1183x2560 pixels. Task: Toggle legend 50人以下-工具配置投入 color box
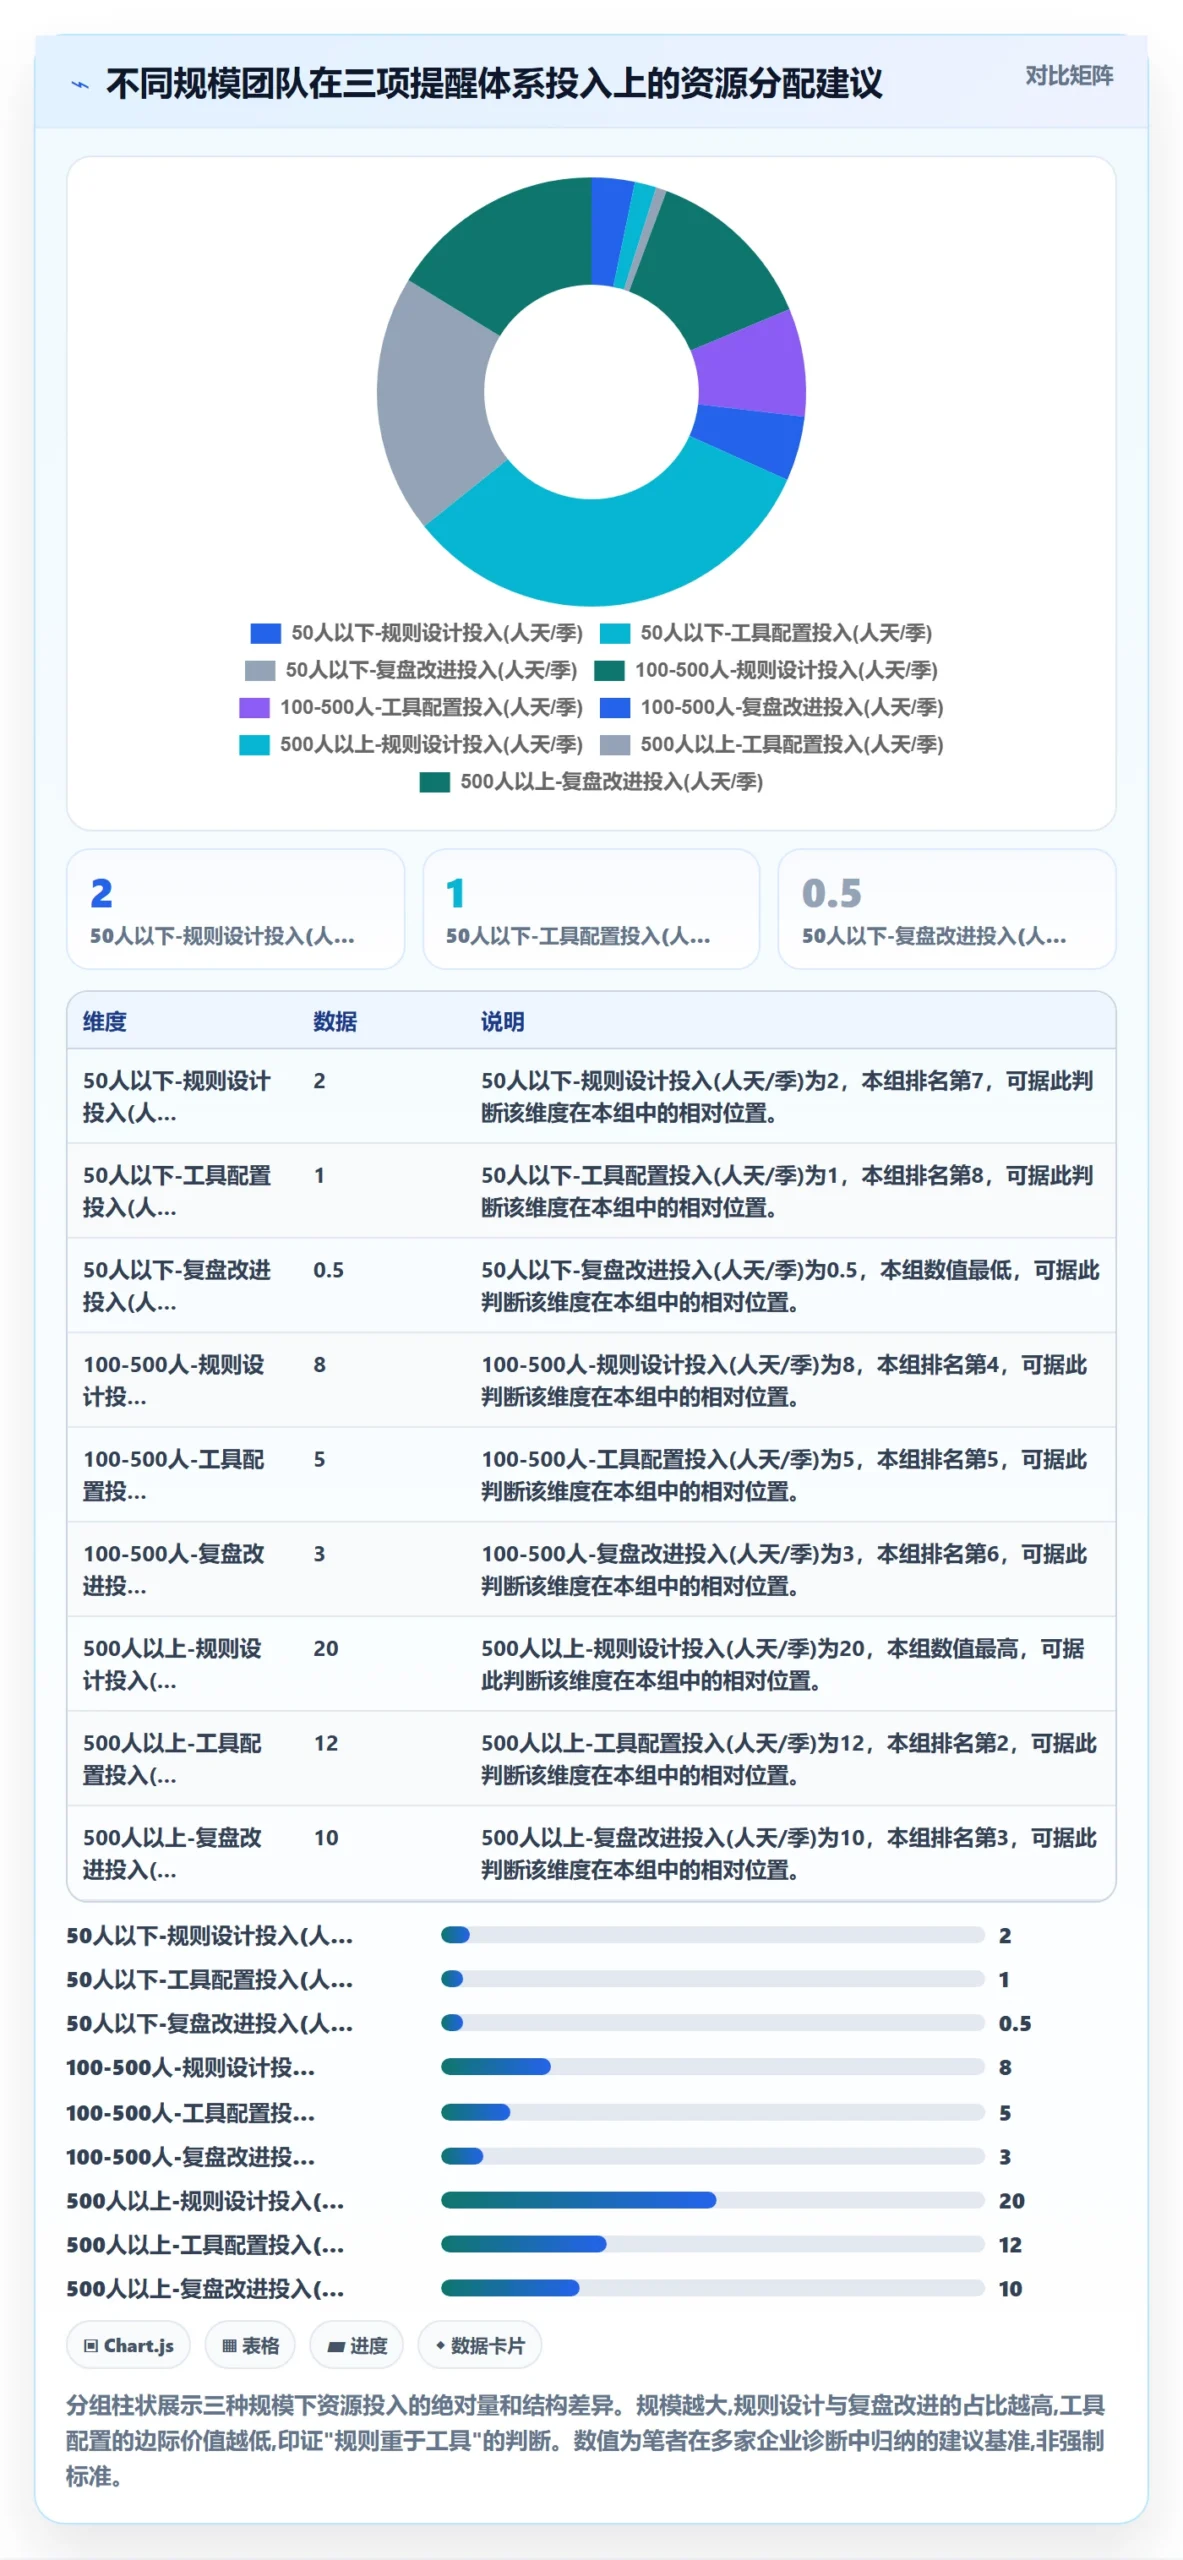click(614, 633)
